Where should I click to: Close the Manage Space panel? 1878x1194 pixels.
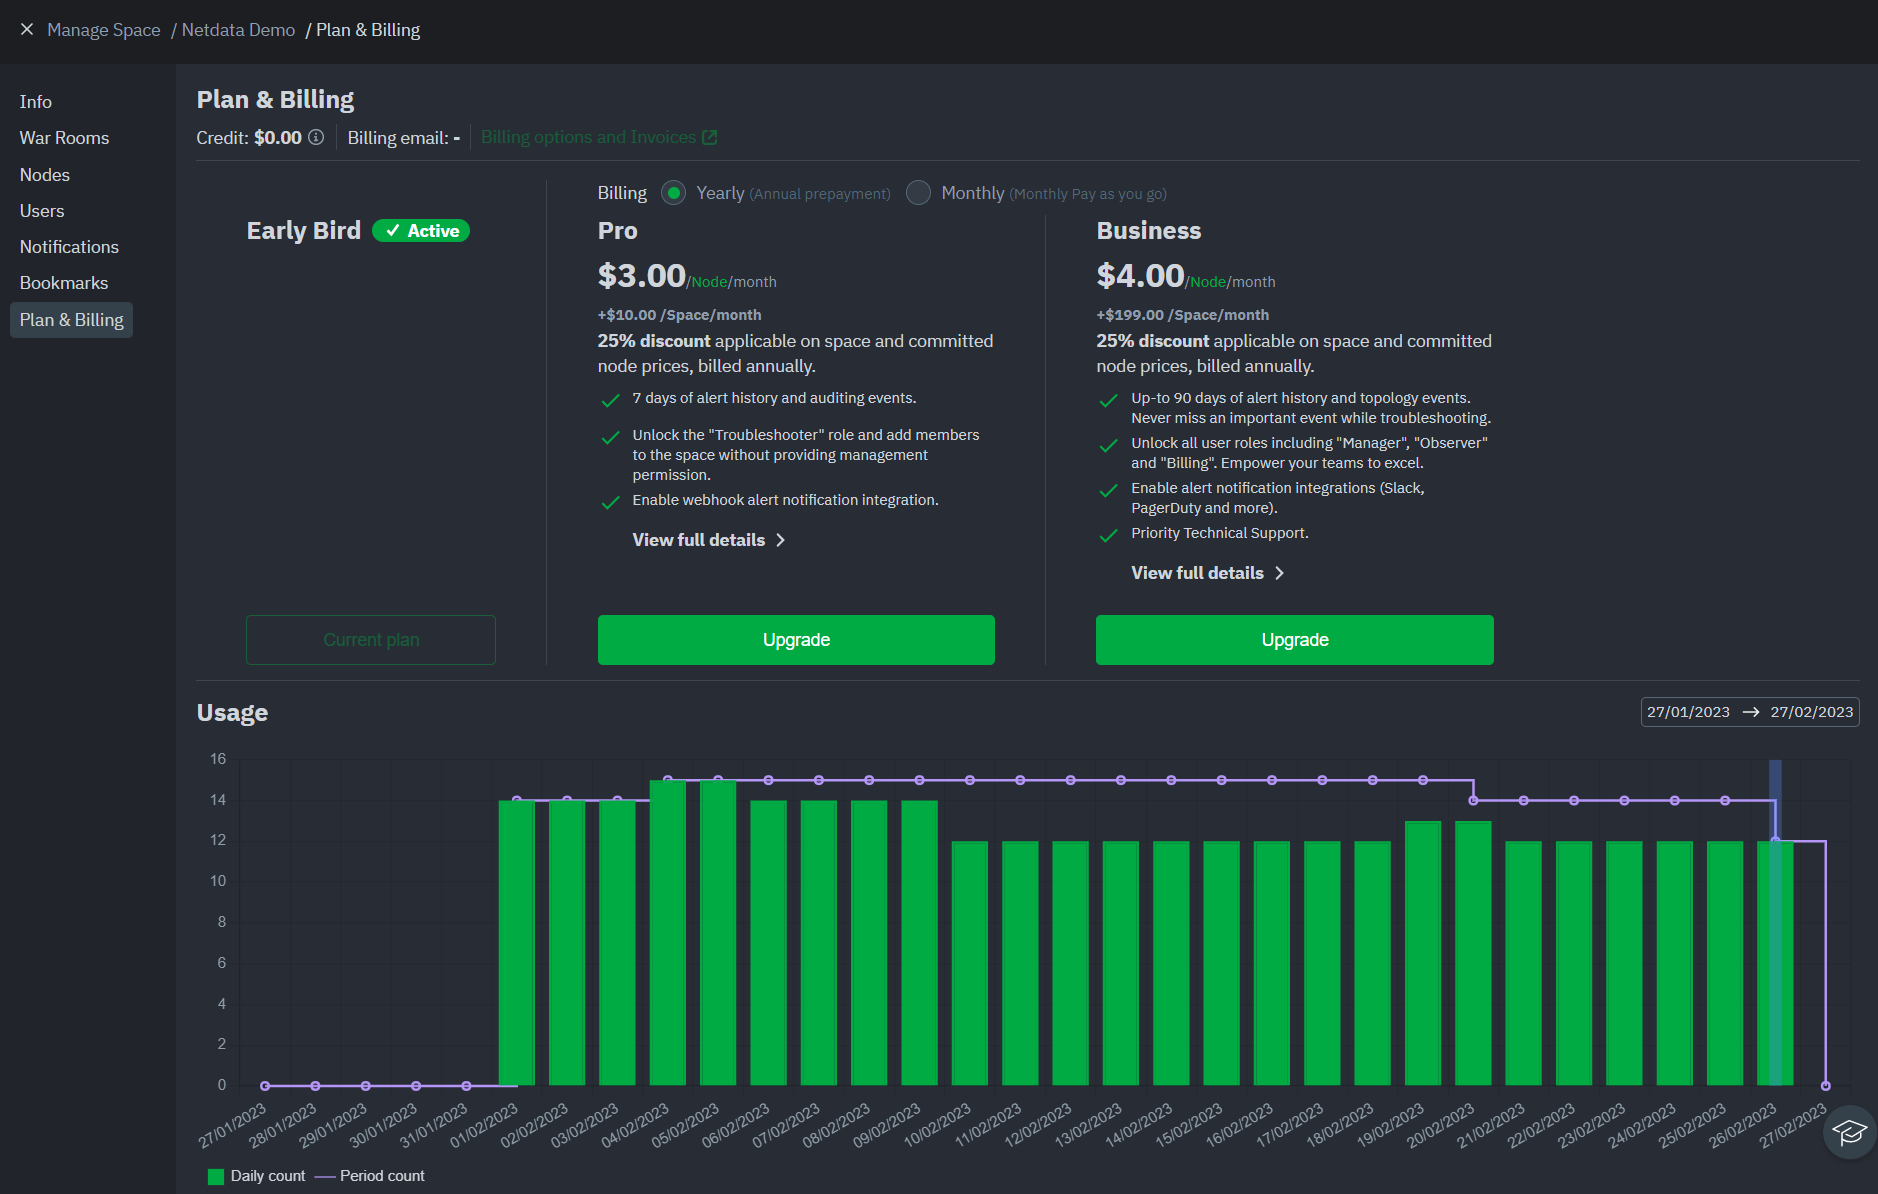[27, 30]
